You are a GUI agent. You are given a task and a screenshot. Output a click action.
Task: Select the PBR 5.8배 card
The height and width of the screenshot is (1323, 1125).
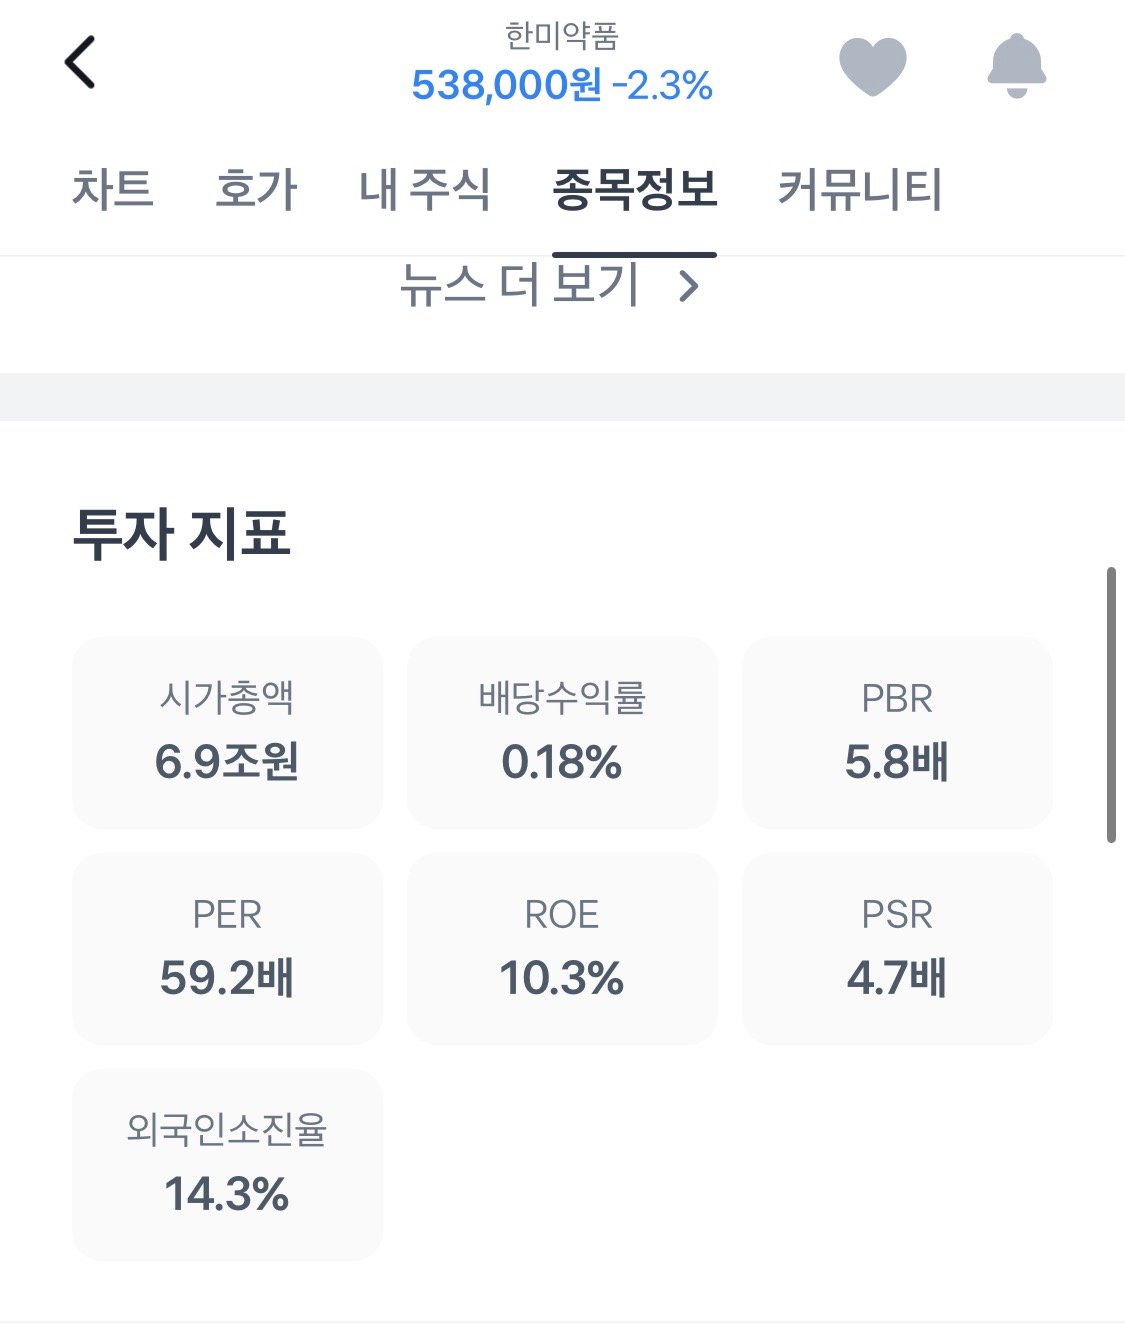coord(897,732)
